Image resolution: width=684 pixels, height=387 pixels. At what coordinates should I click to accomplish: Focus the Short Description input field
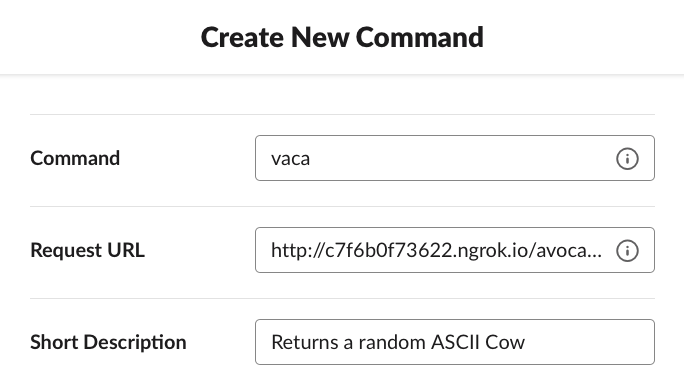(x=455, y=342)
